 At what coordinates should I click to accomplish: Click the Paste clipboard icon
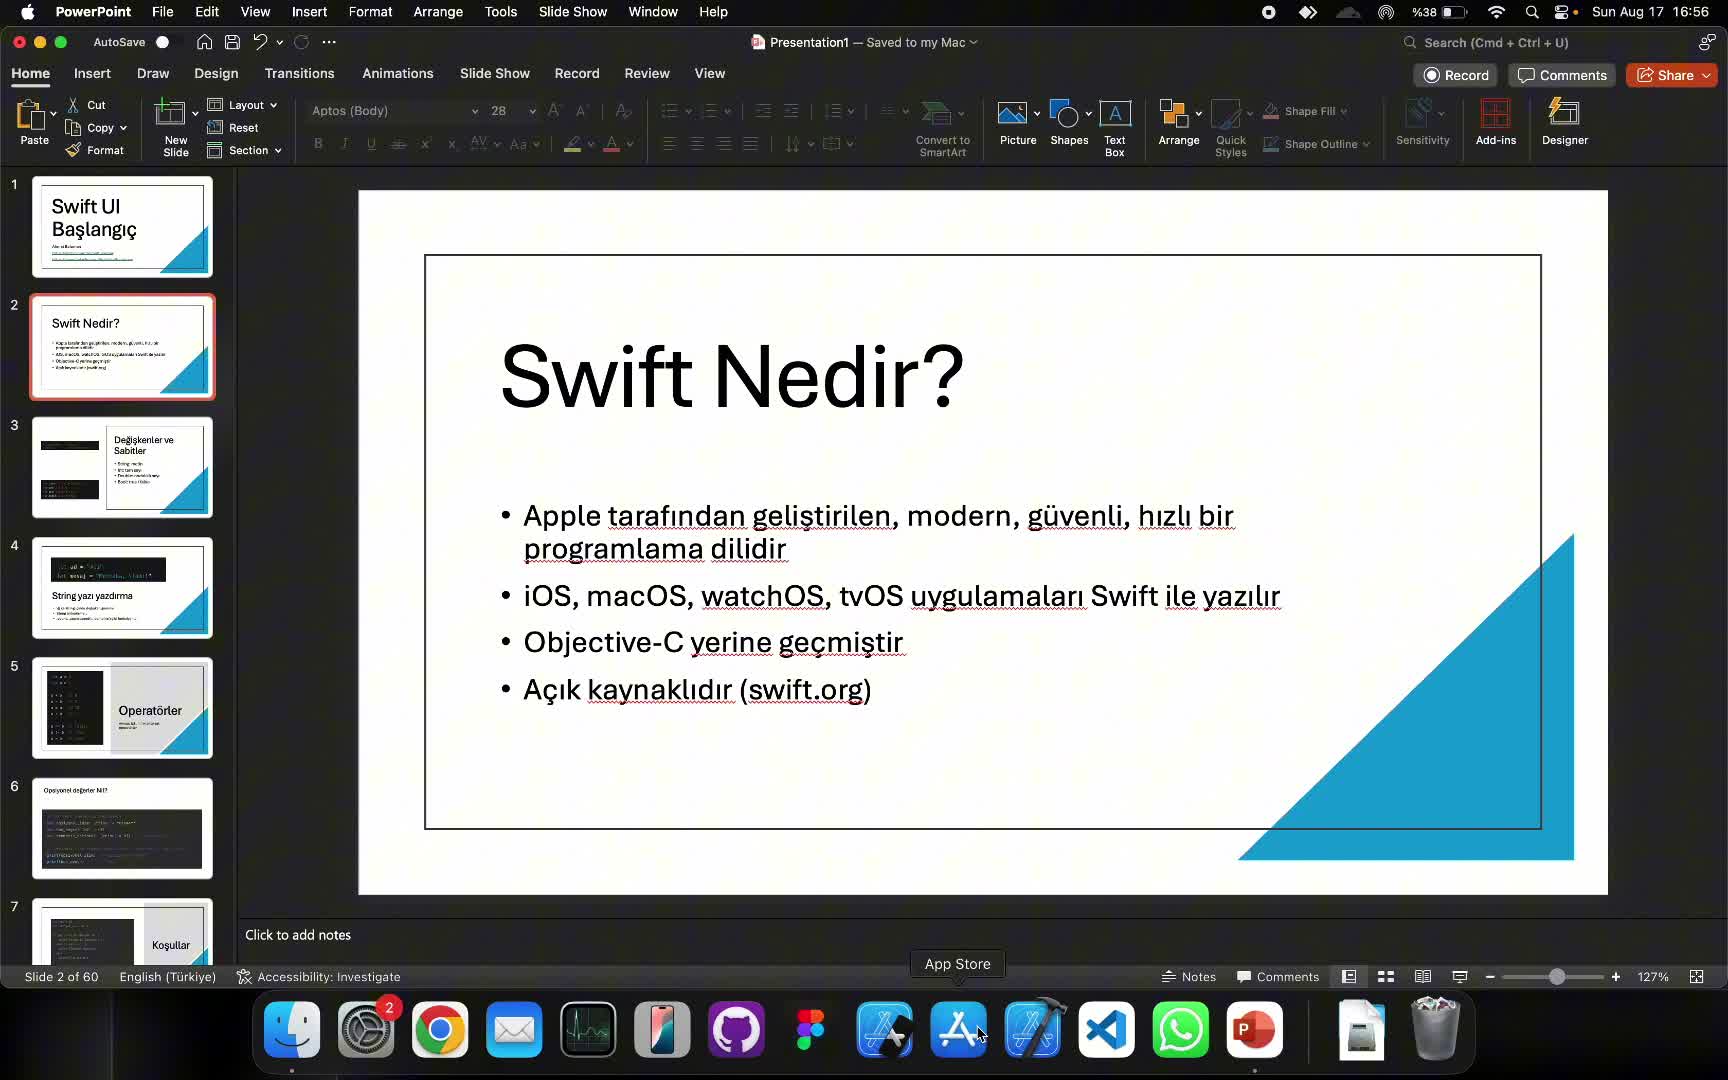(30, 115)
